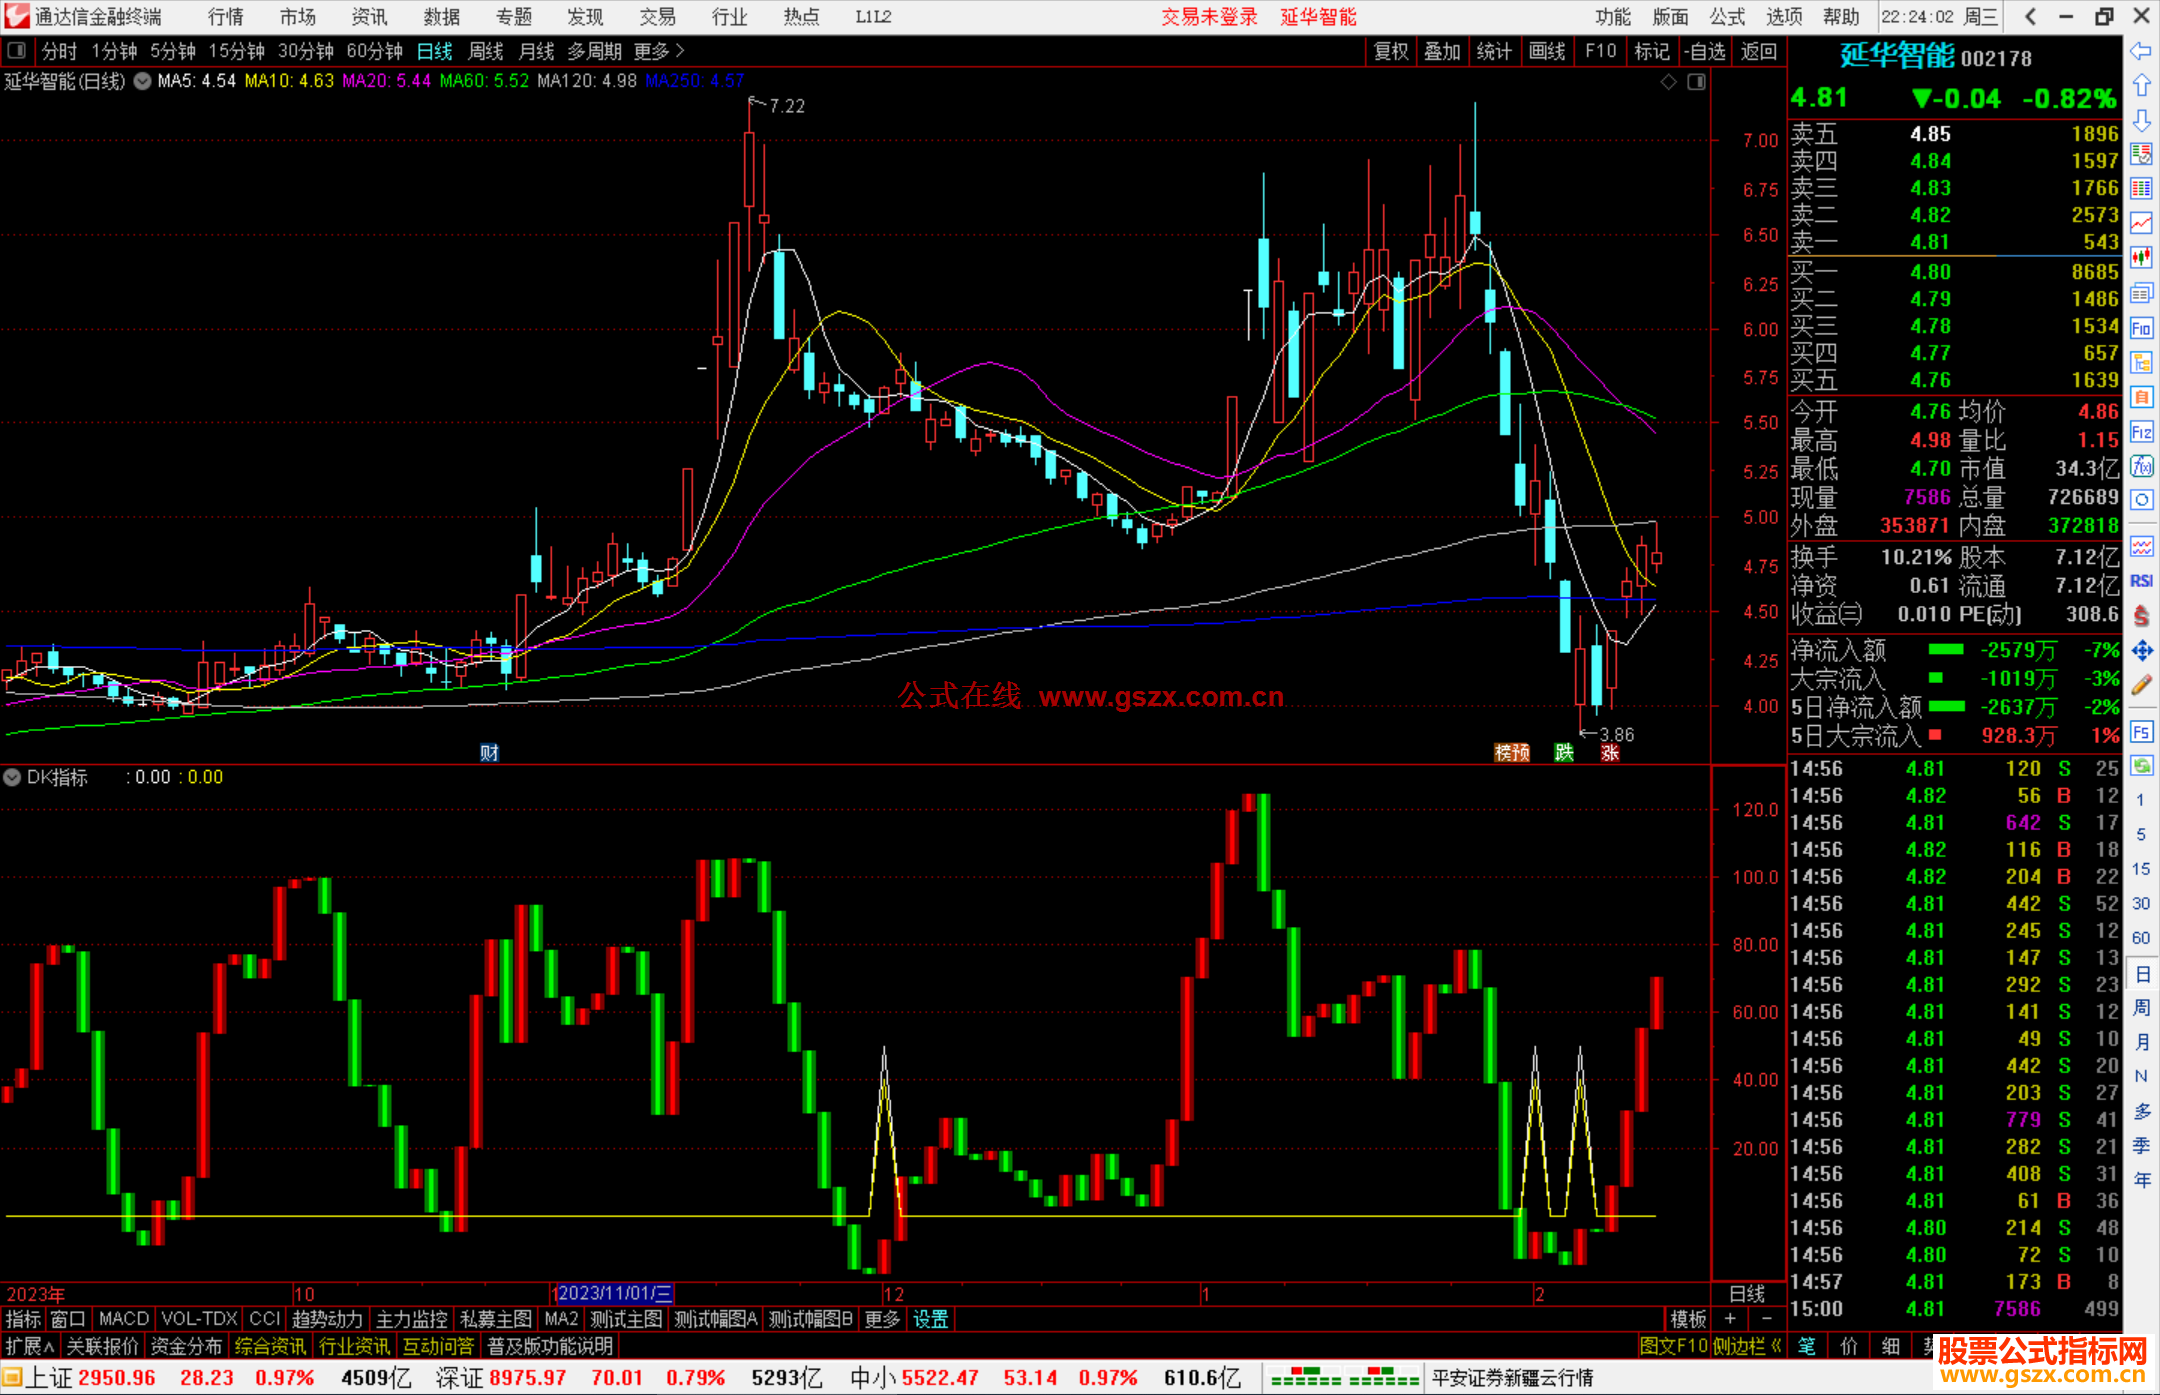Click the back arrow sidebar icon
The height and width of the screenshot is (1395, 2160).
click(2141, 51)
